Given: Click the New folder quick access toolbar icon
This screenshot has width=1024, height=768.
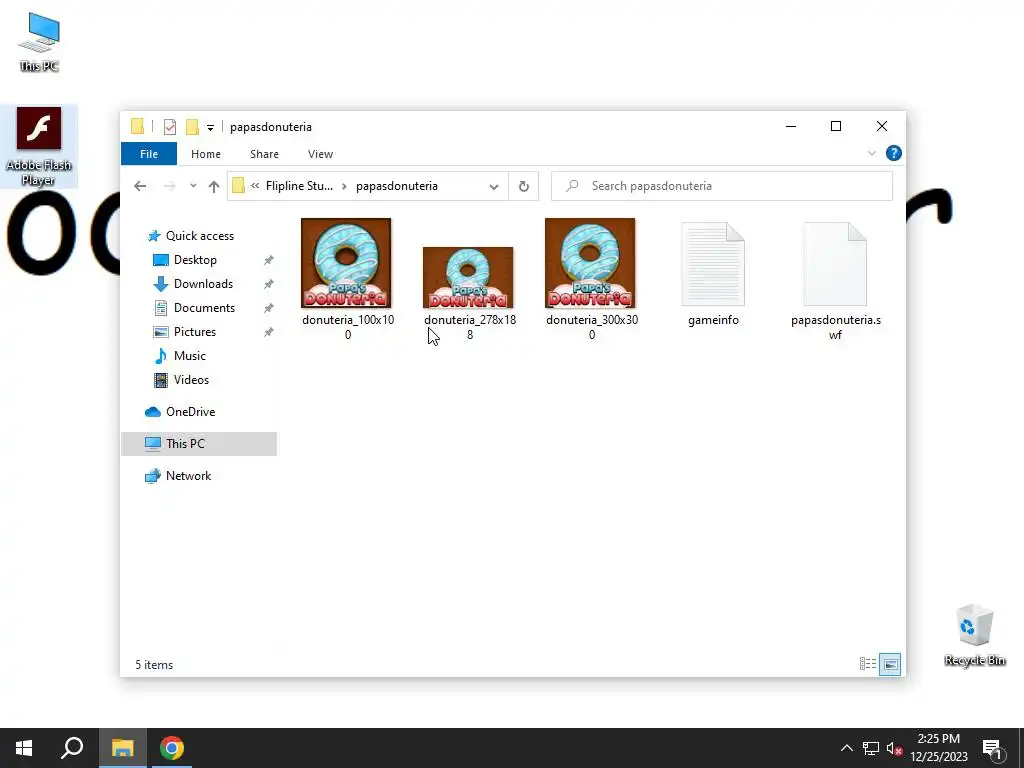Looking at the screenshot, I should coord(192,127).
